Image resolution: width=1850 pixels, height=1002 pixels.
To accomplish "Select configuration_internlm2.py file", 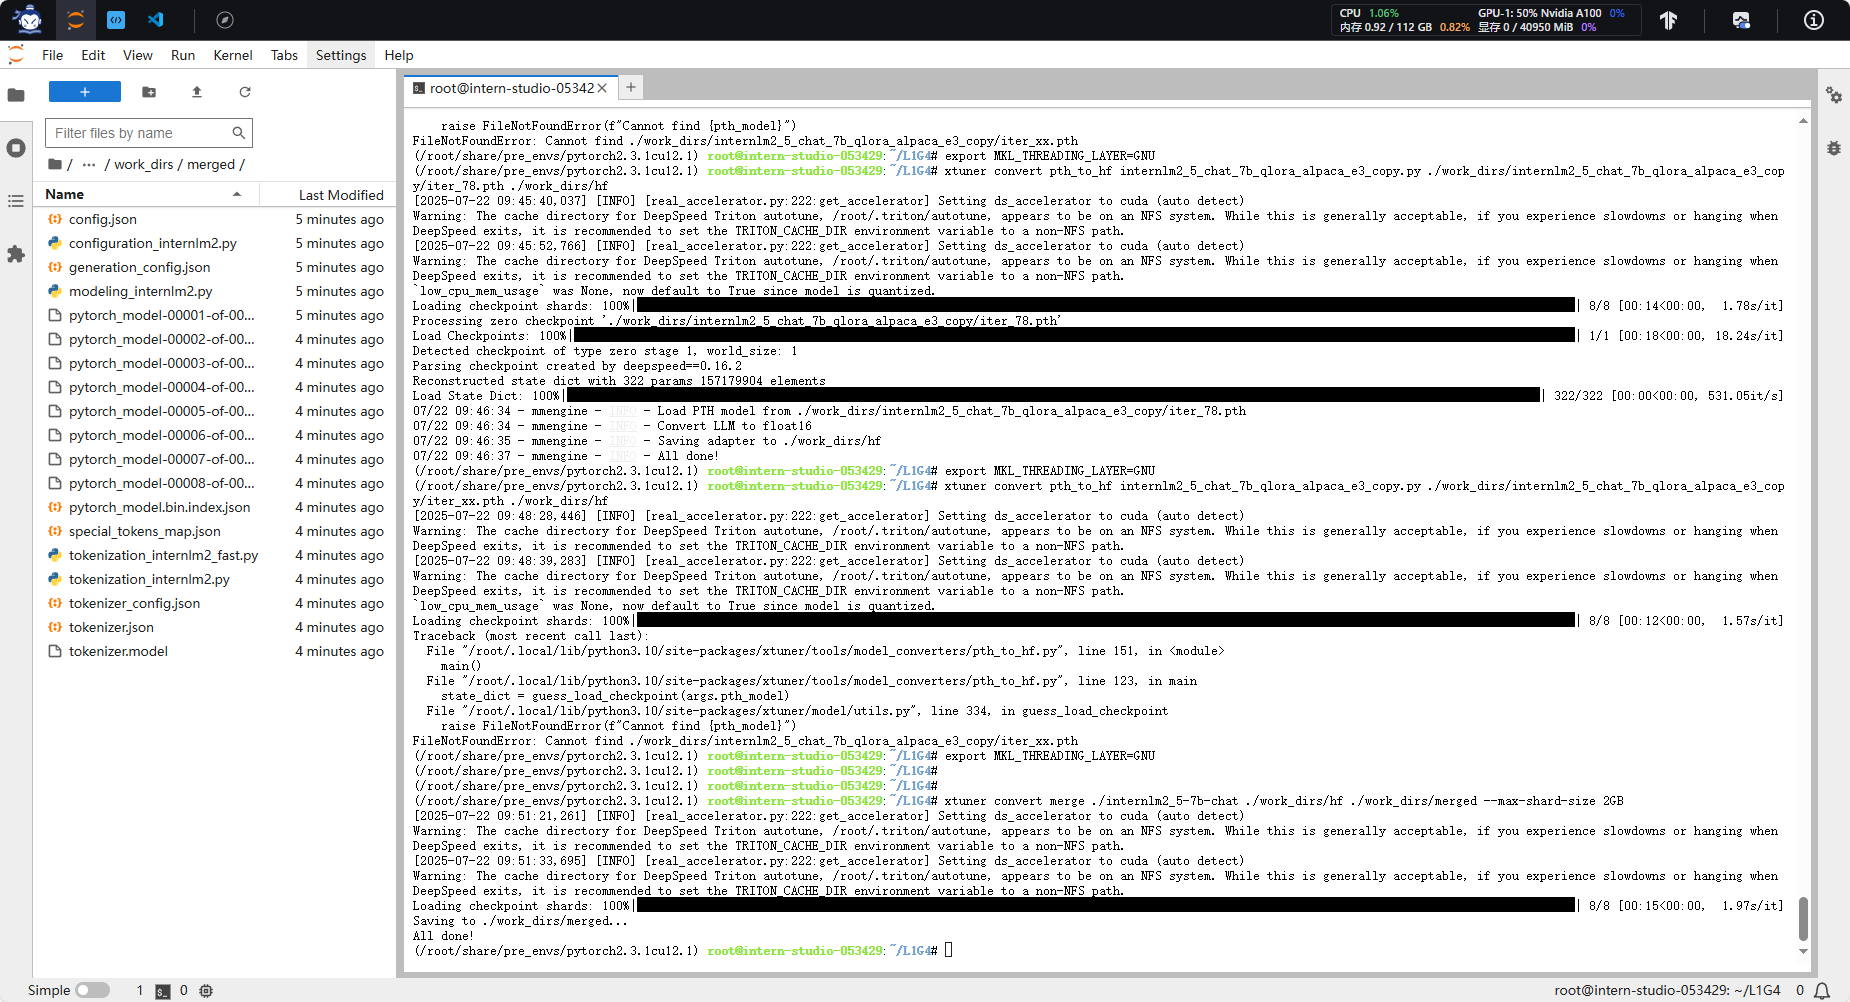I will pos(215,243).
